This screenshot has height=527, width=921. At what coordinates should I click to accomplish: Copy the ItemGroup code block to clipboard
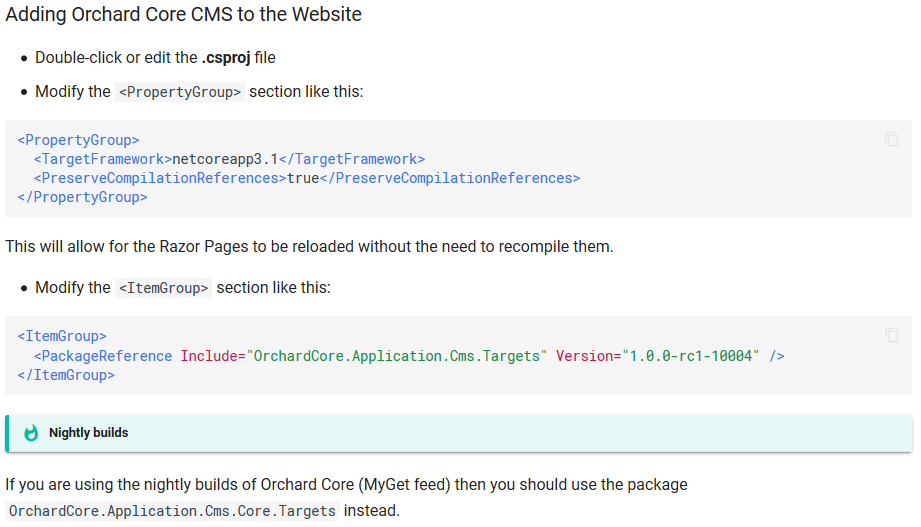(891, 335)
